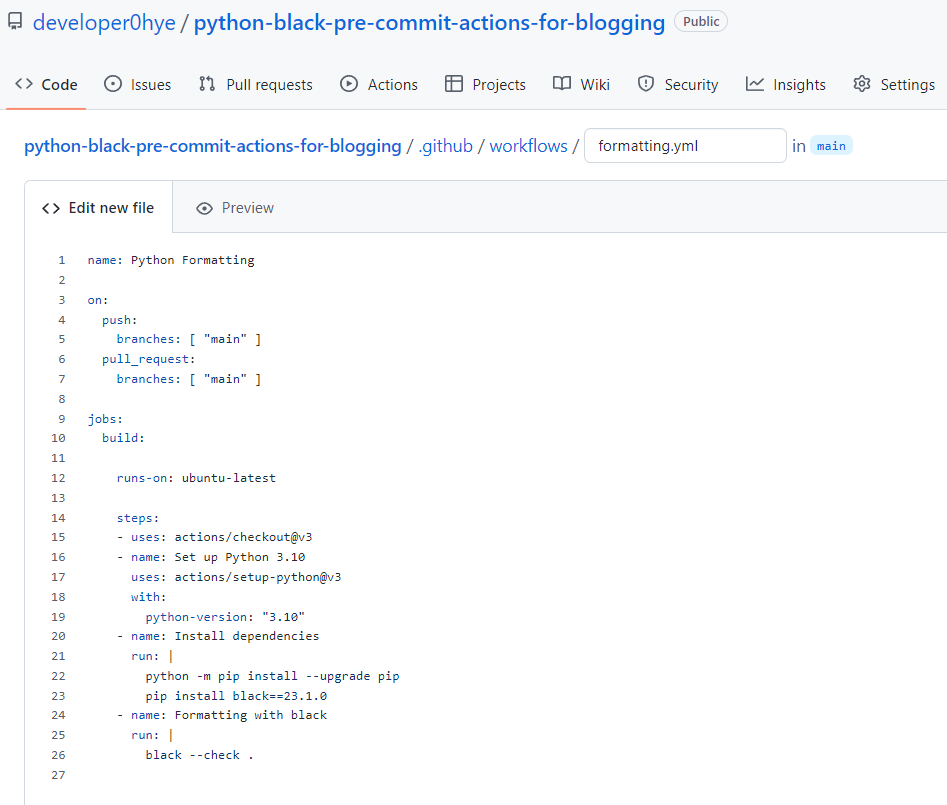The image size is (947, 805).
Task: Click the Security shield icon
Action: point(646,84)
